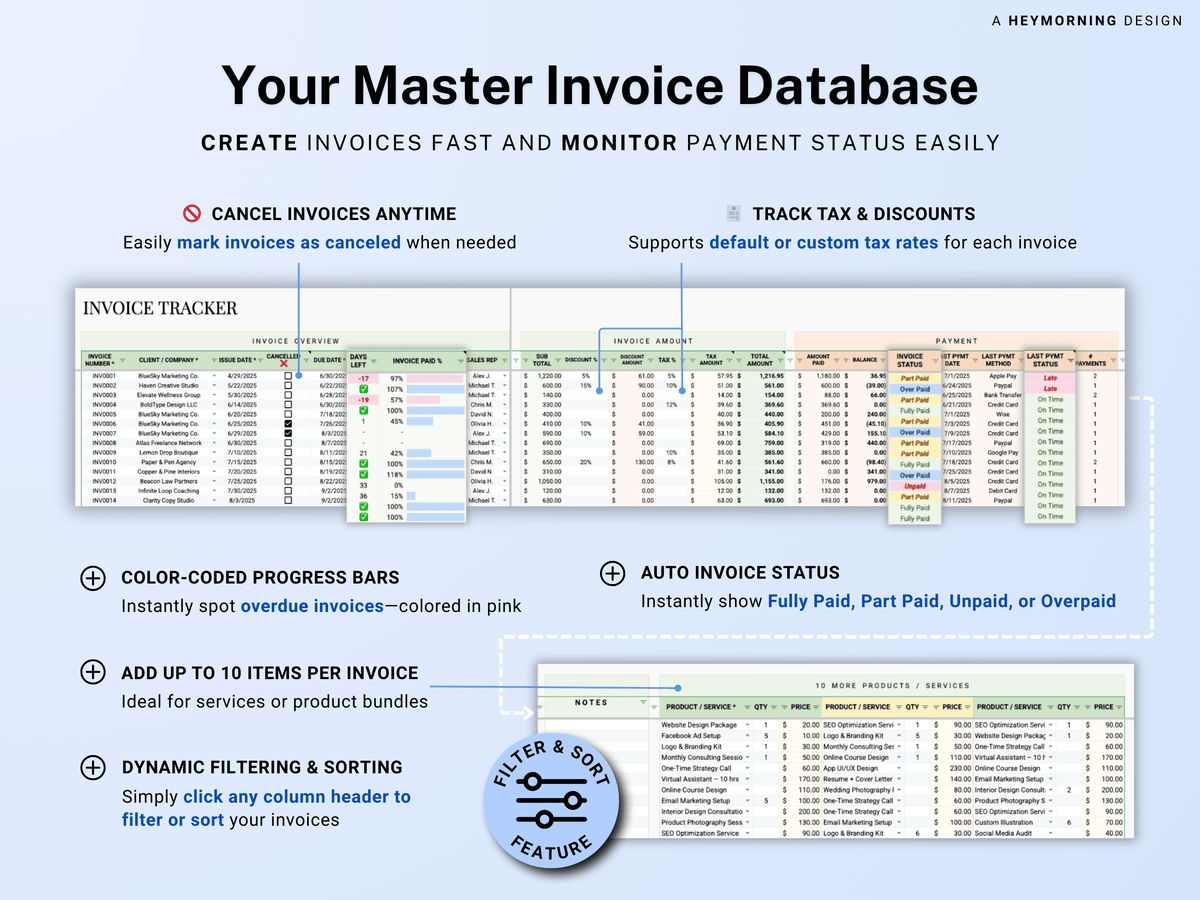This screenshot has height=900, width=1200.
Task: Click the filter icon on Client / Company header
Action: [x=214, y=360]
